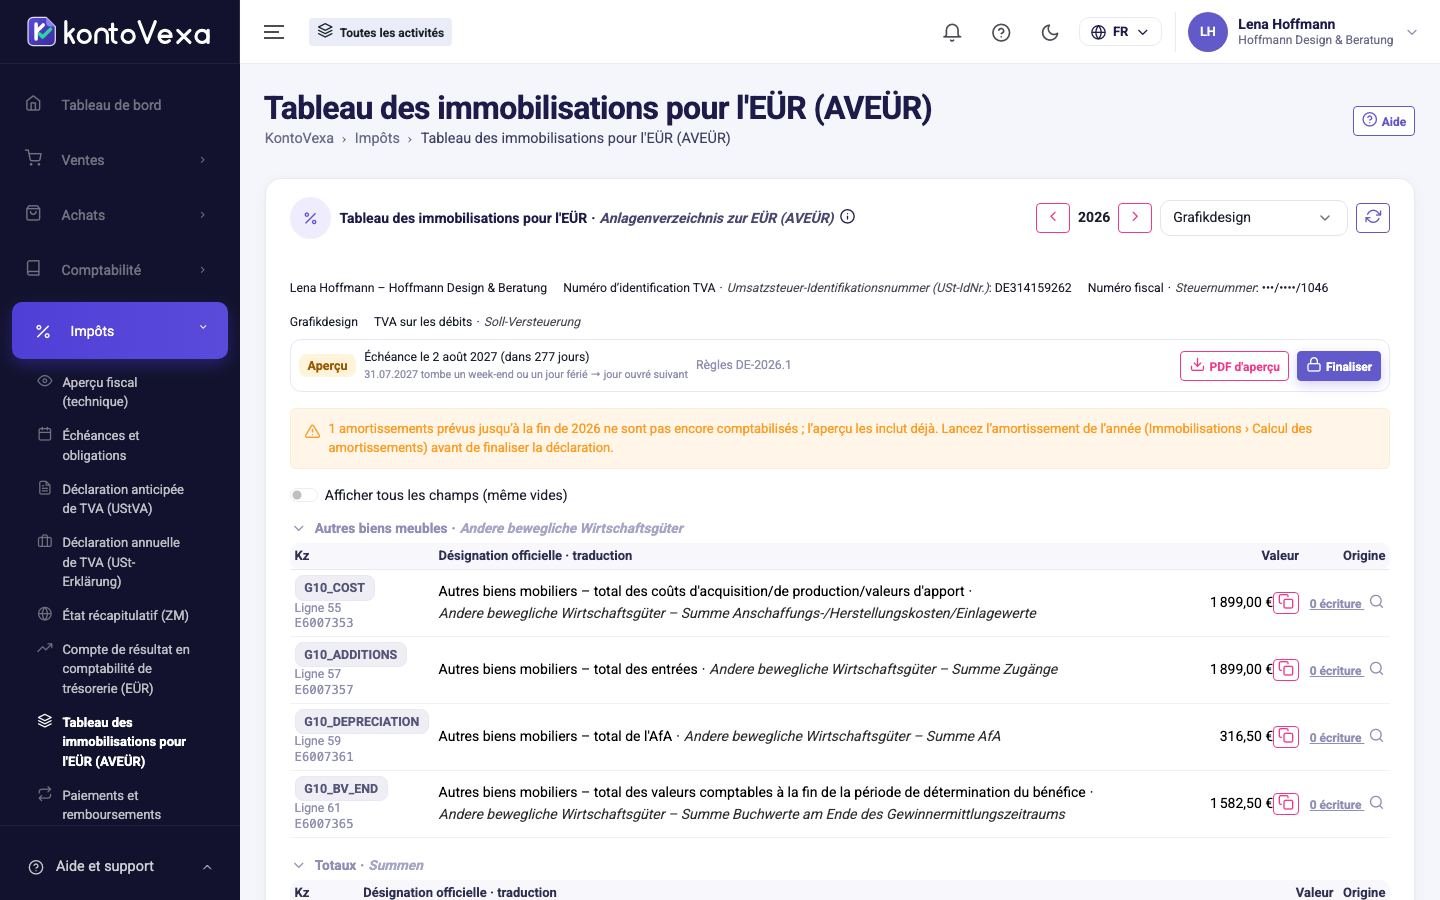Expand the Ventes sidebar menu
1440x900 pixels.
pyautogui.click(x=120, y=160)
